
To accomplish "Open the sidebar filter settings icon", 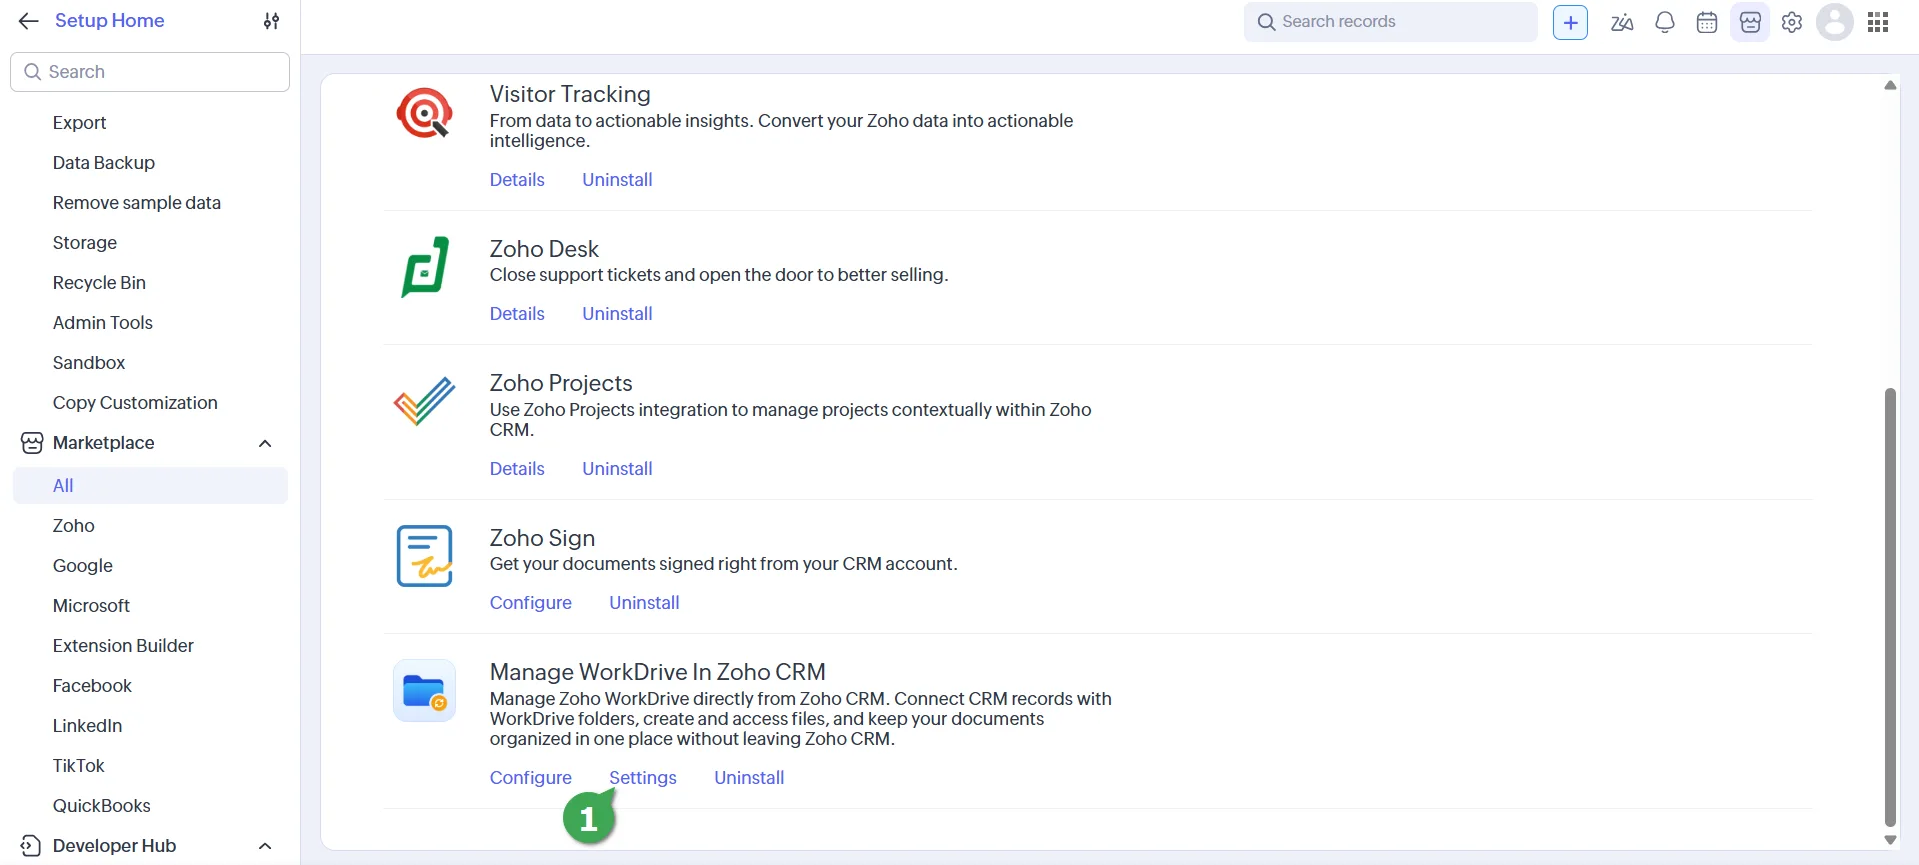I will (x=271, y=21).
